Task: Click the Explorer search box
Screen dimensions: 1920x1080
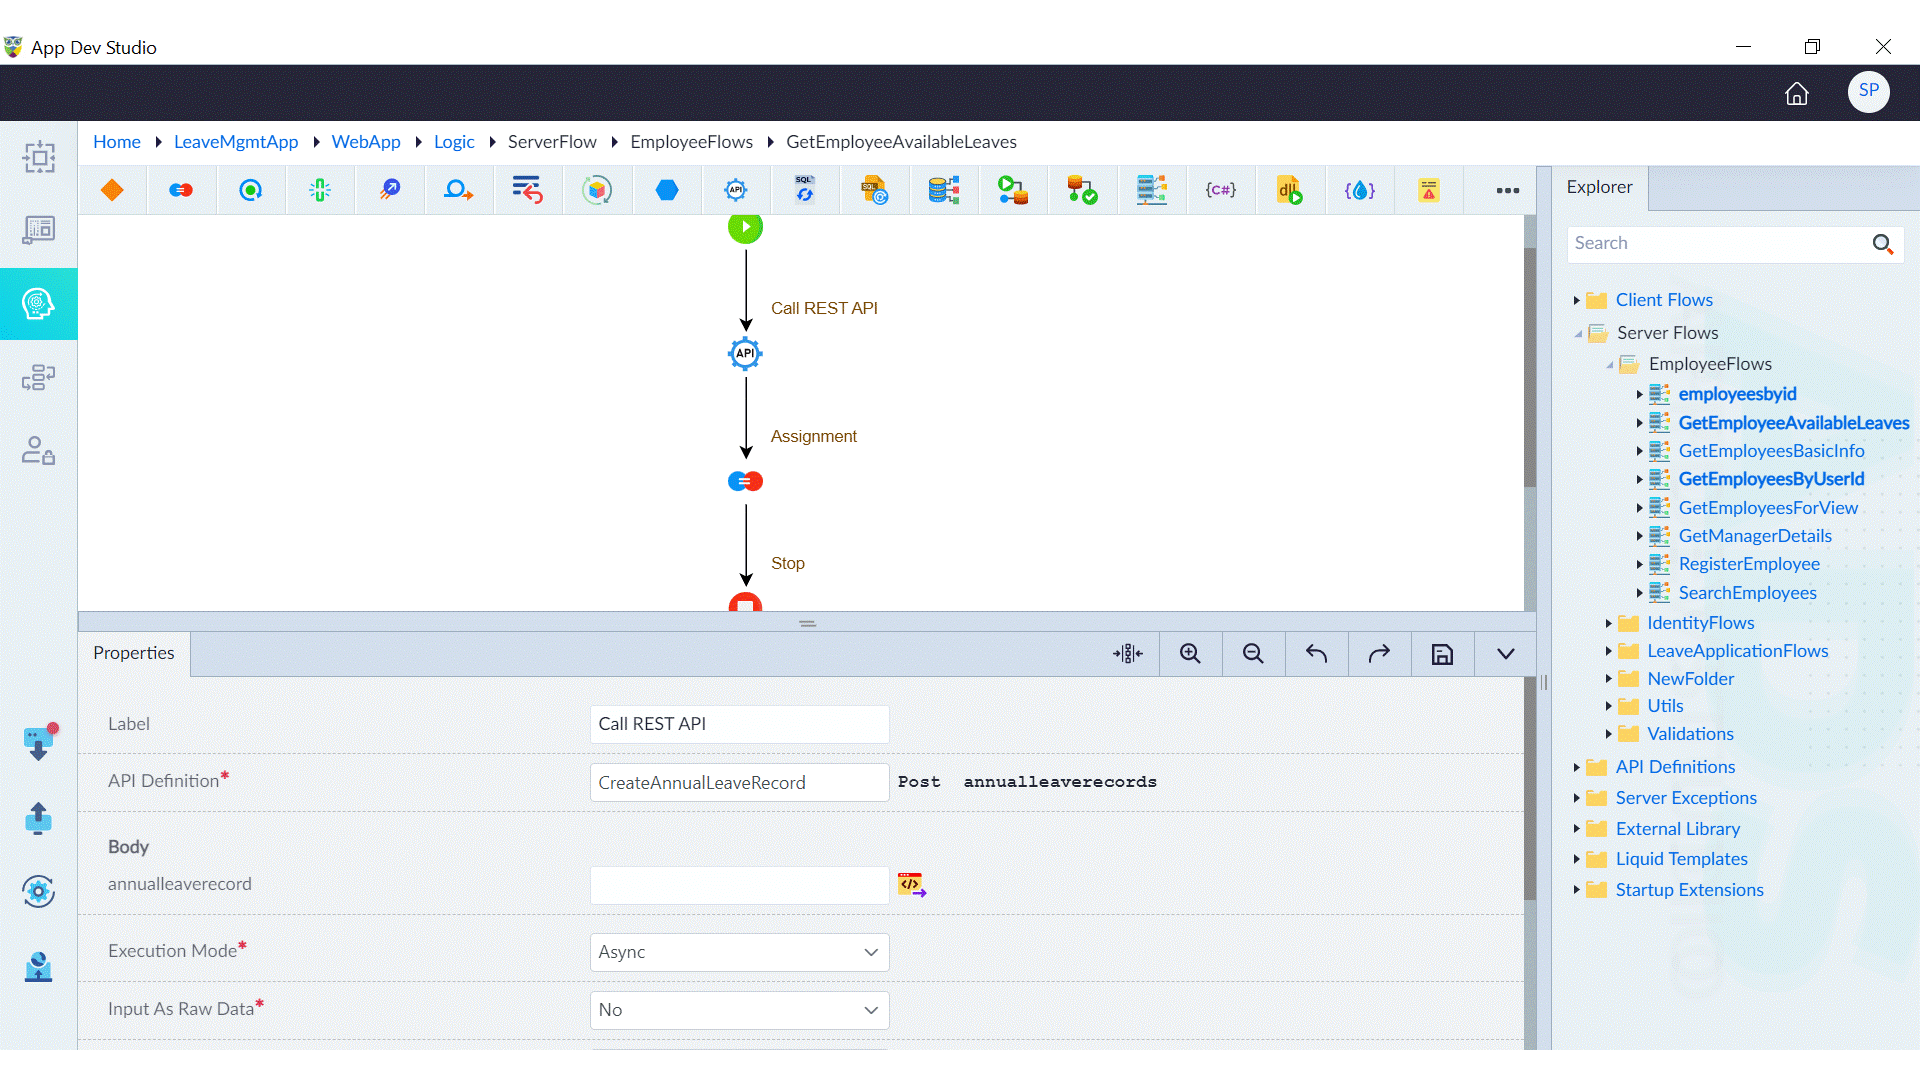Action: tap(1735, 243)
